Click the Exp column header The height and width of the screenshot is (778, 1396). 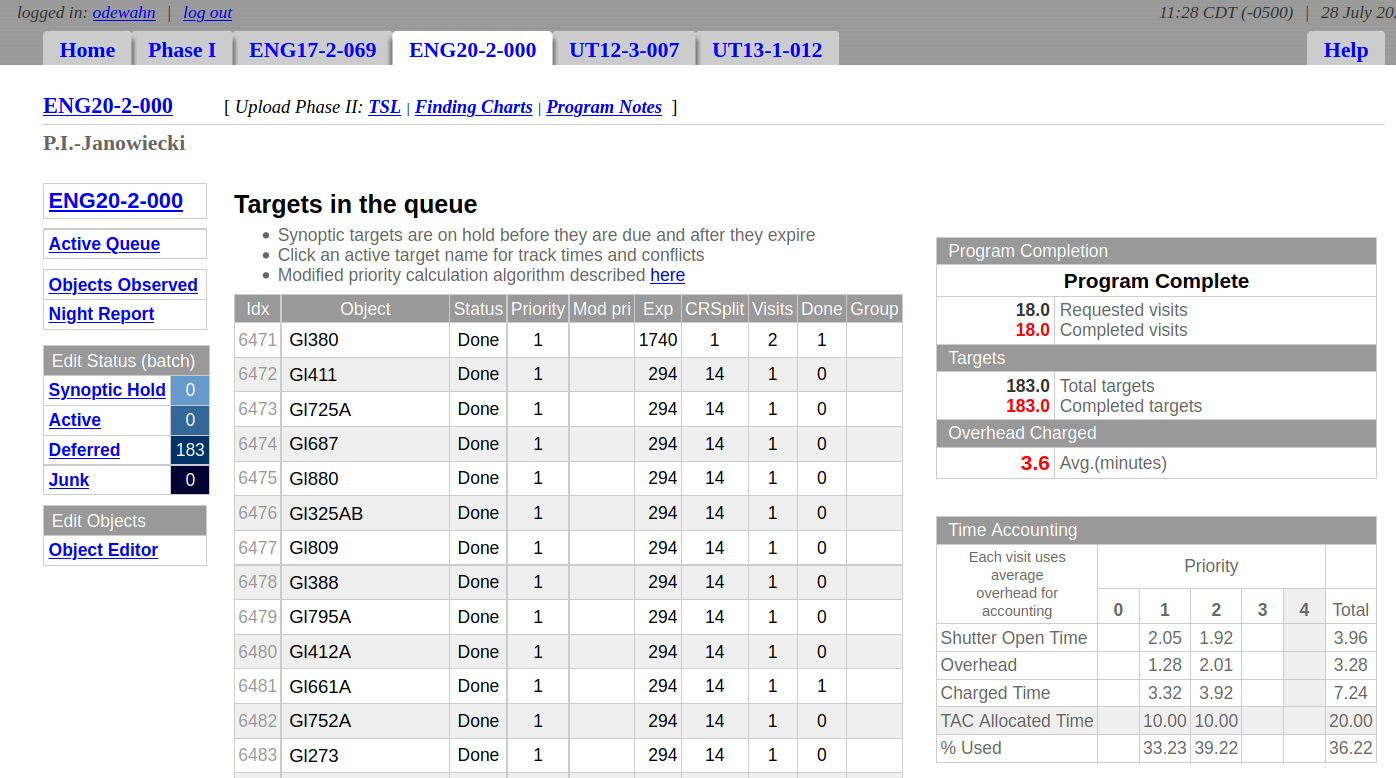coord(658,309)
